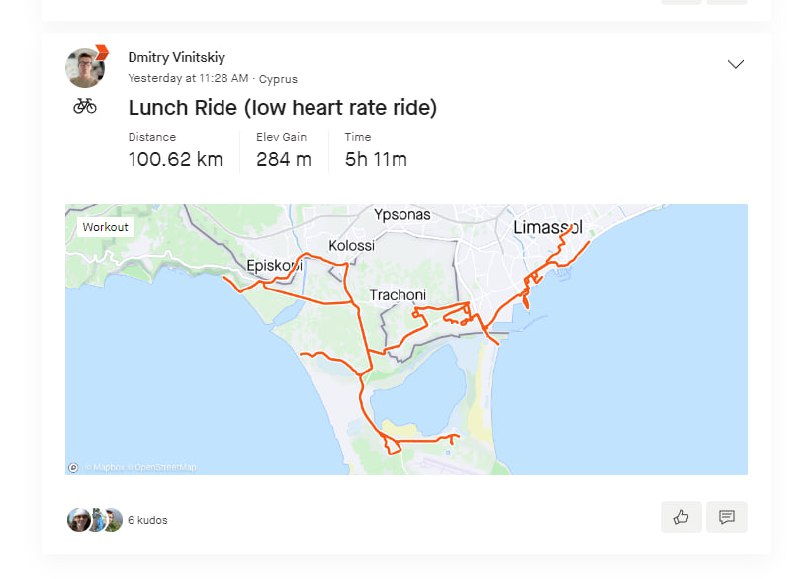Give kudos with the thumbs-up button

tap(681, 517)
